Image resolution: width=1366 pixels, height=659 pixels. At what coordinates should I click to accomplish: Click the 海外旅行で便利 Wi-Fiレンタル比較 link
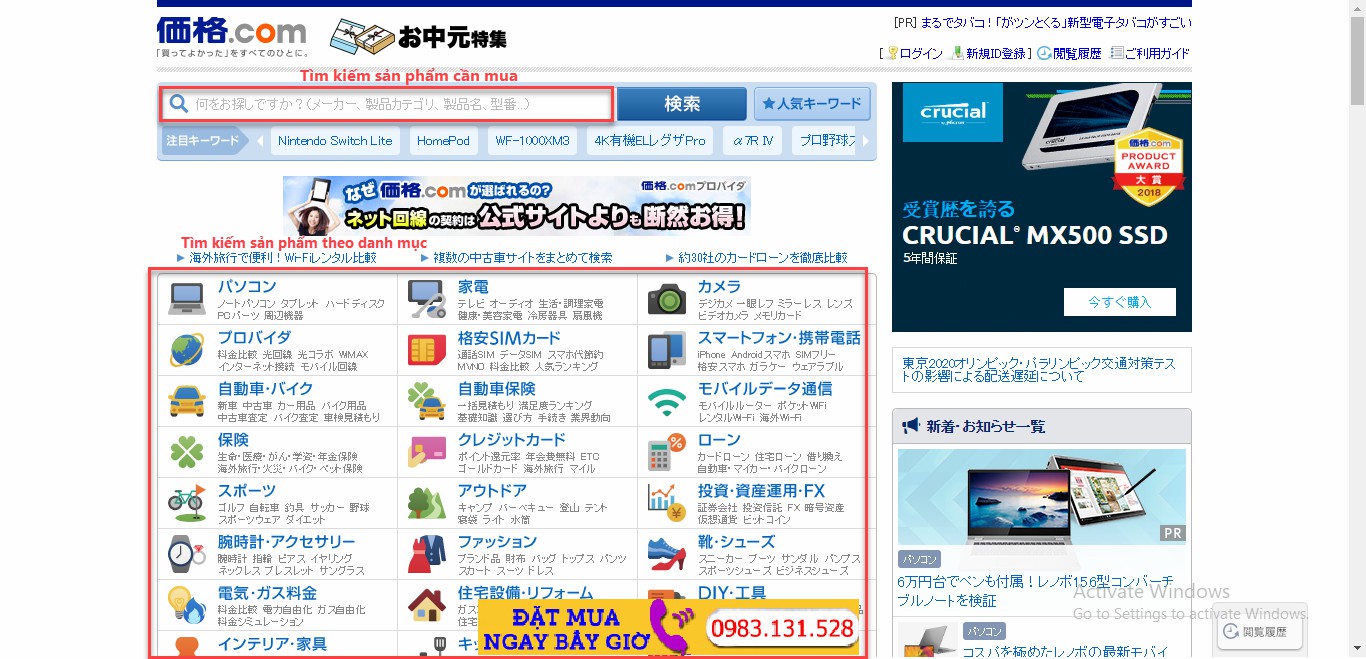[x=283, y=258]
